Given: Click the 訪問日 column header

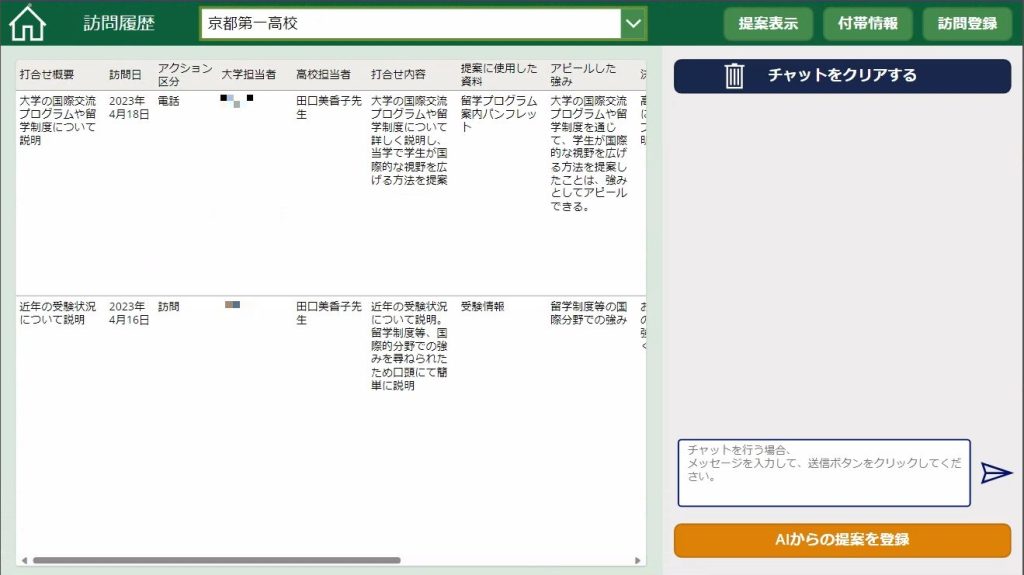Looking at the screenshot, I should click(x=126, y=75).
